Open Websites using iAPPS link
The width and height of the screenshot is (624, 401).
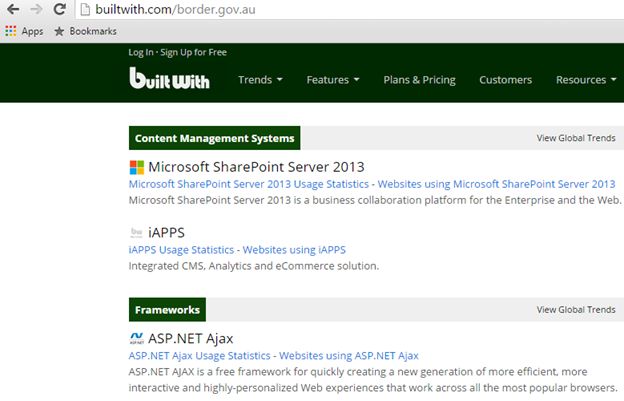click(294, 249)
